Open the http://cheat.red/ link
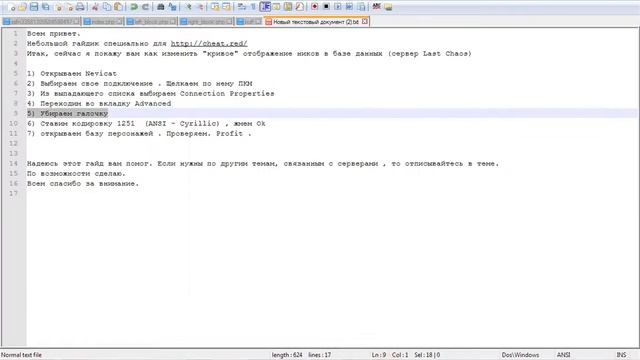This screenshot has width=640, height=360. tap(209, 43)
